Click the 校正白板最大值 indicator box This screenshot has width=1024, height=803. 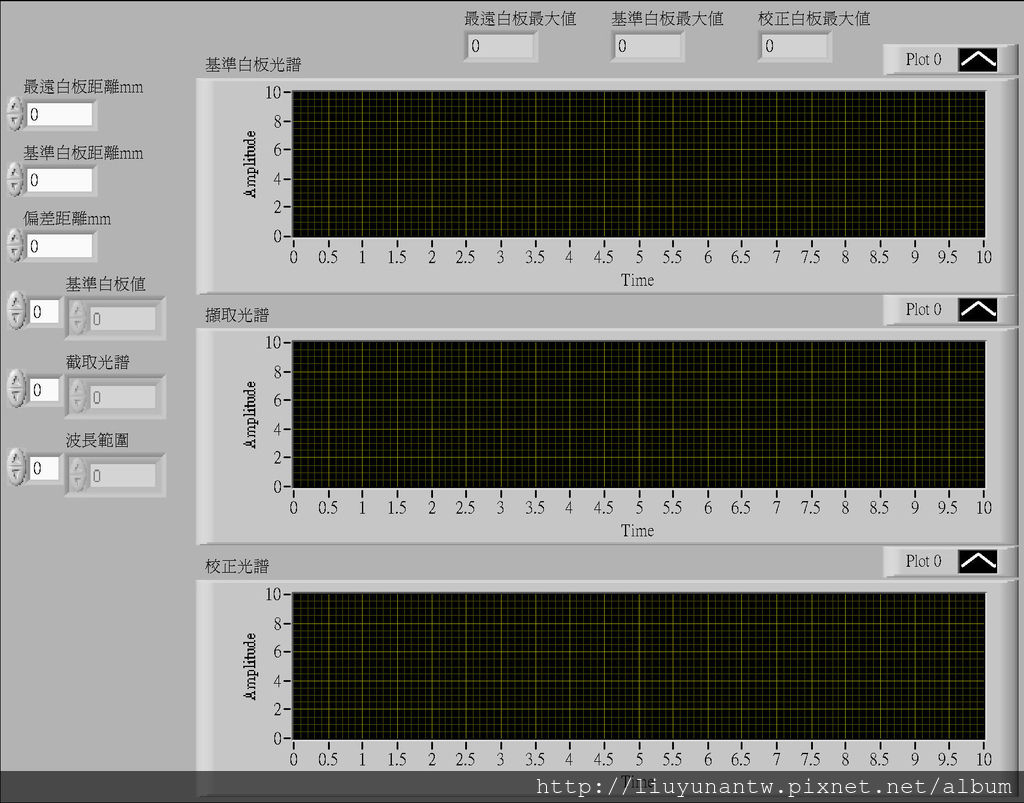tap(793, 46)
